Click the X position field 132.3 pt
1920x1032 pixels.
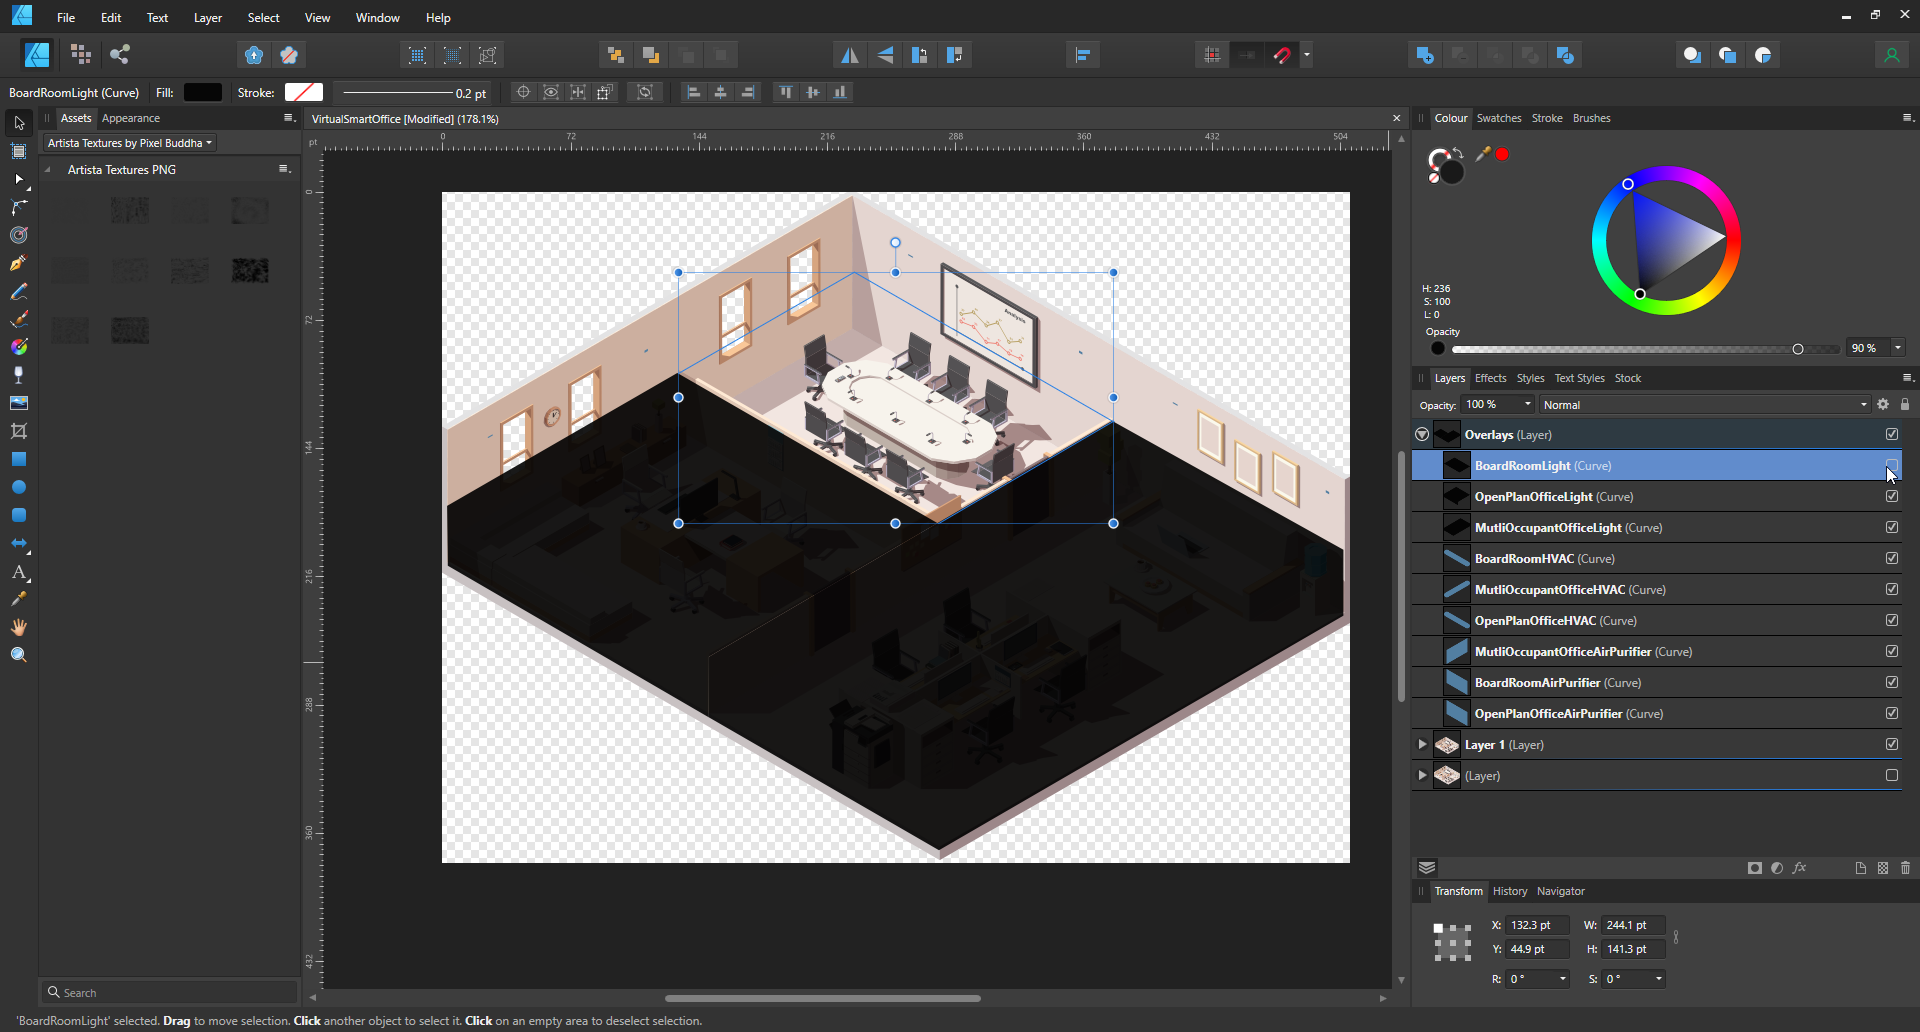[x=1537, y=925]
